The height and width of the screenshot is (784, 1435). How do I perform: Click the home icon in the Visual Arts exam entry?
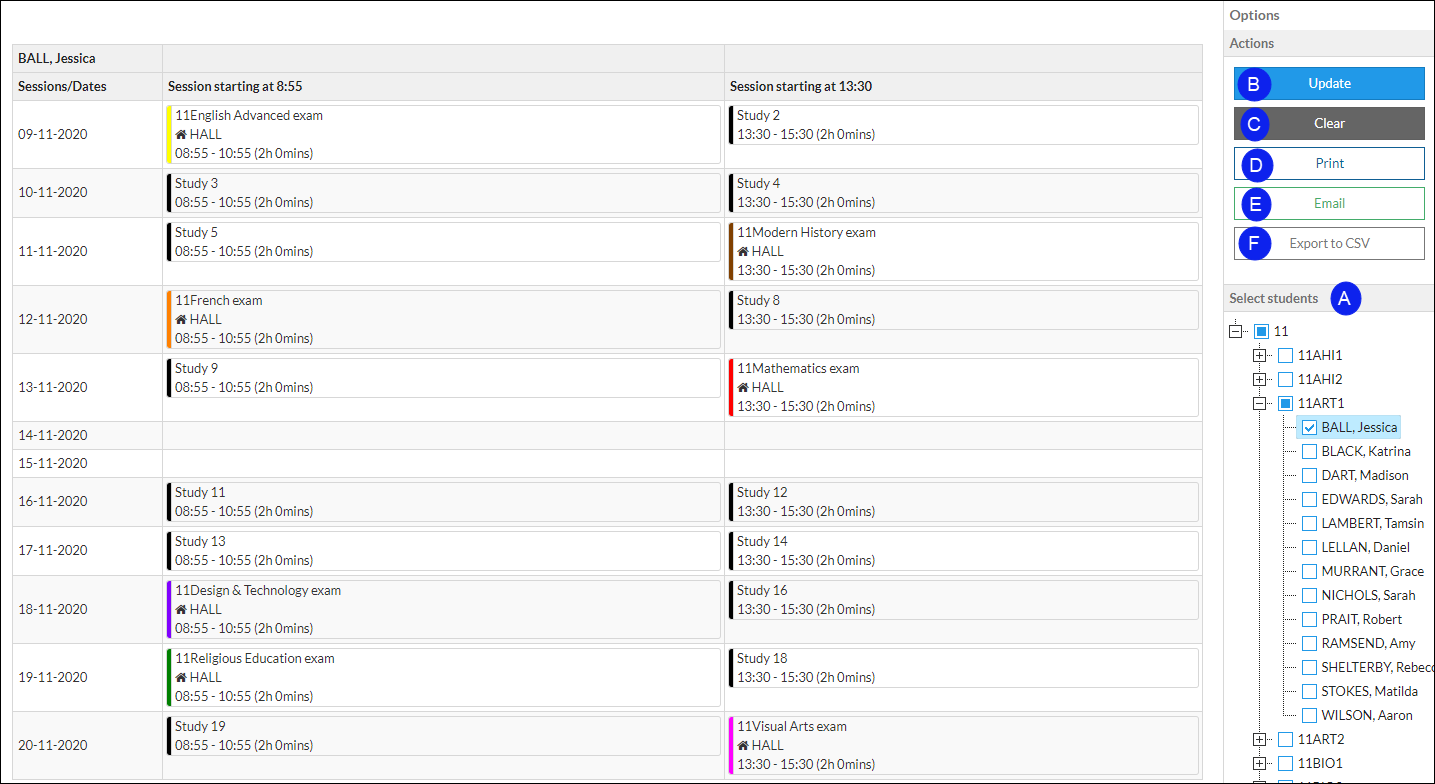pyautogui.click(x=743, y=745)
